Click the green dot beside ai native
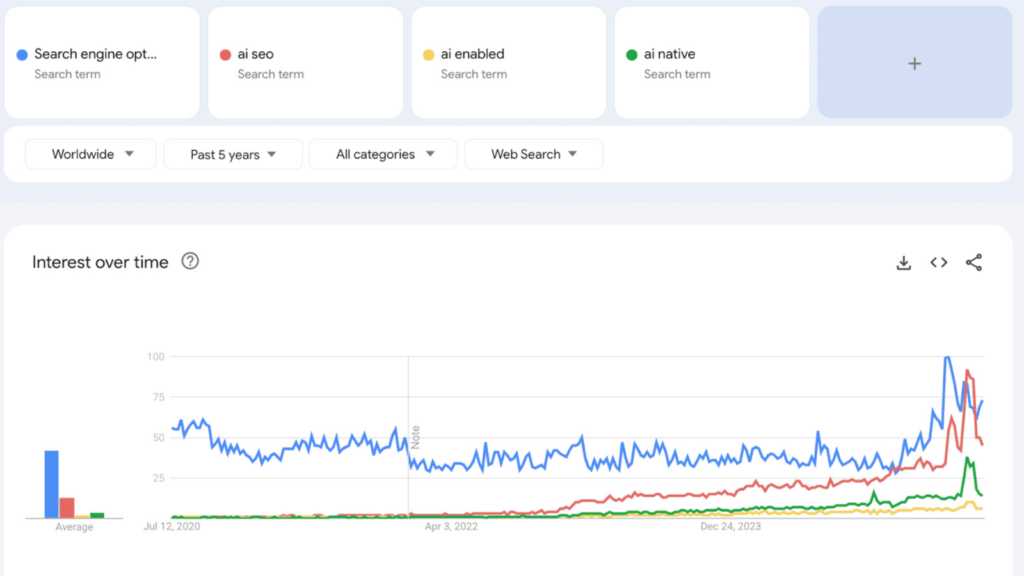Screen dimensions: 1024x576 click(631, 55)
